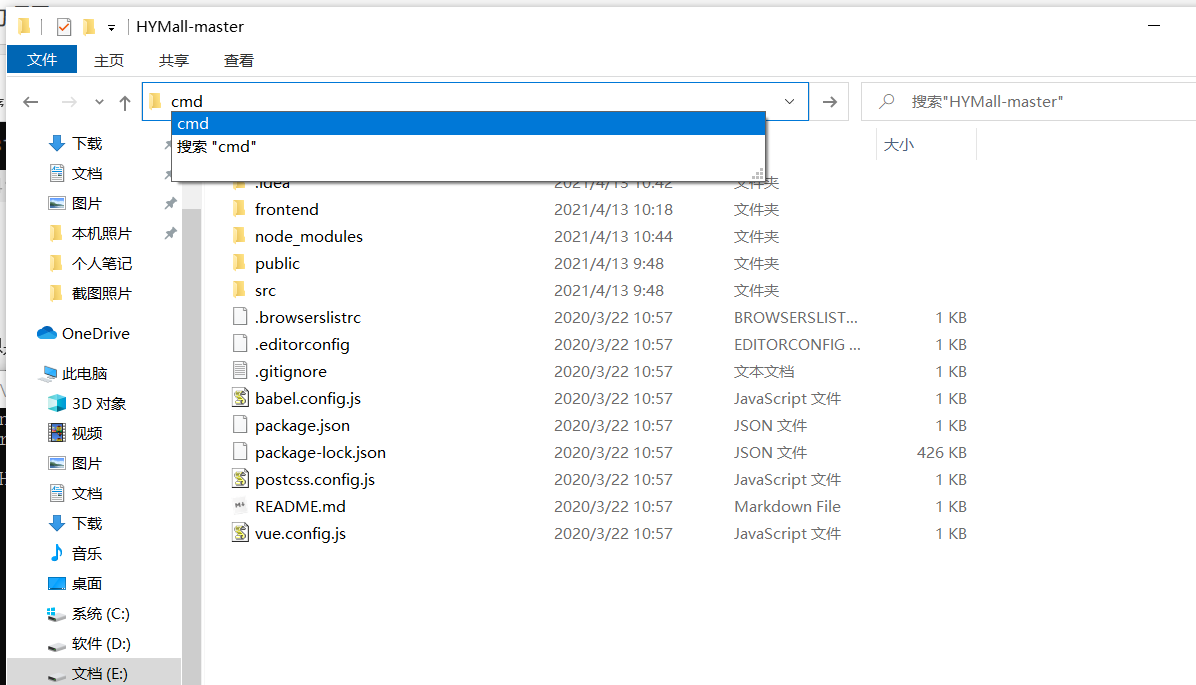Select the package.json file icon
Image resolution: width=1196 pixels, height=685 pixels.
tap(240, 425)
